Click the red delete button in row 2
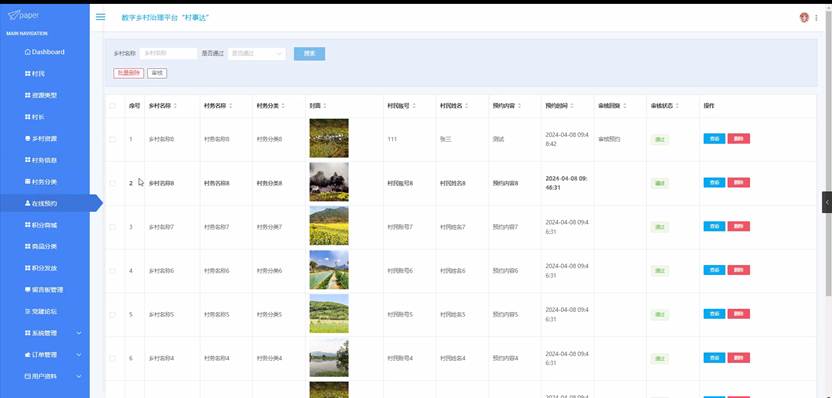The image size is (832, 398). (739, 183)
